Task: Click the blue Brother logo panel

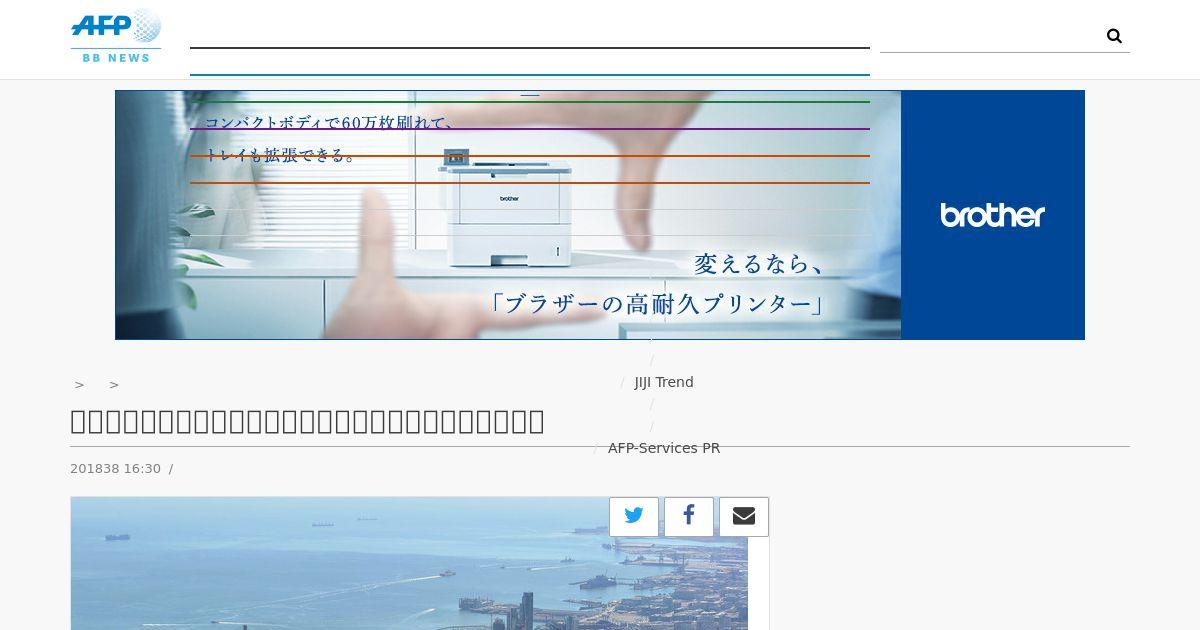Action: [993, 215]
